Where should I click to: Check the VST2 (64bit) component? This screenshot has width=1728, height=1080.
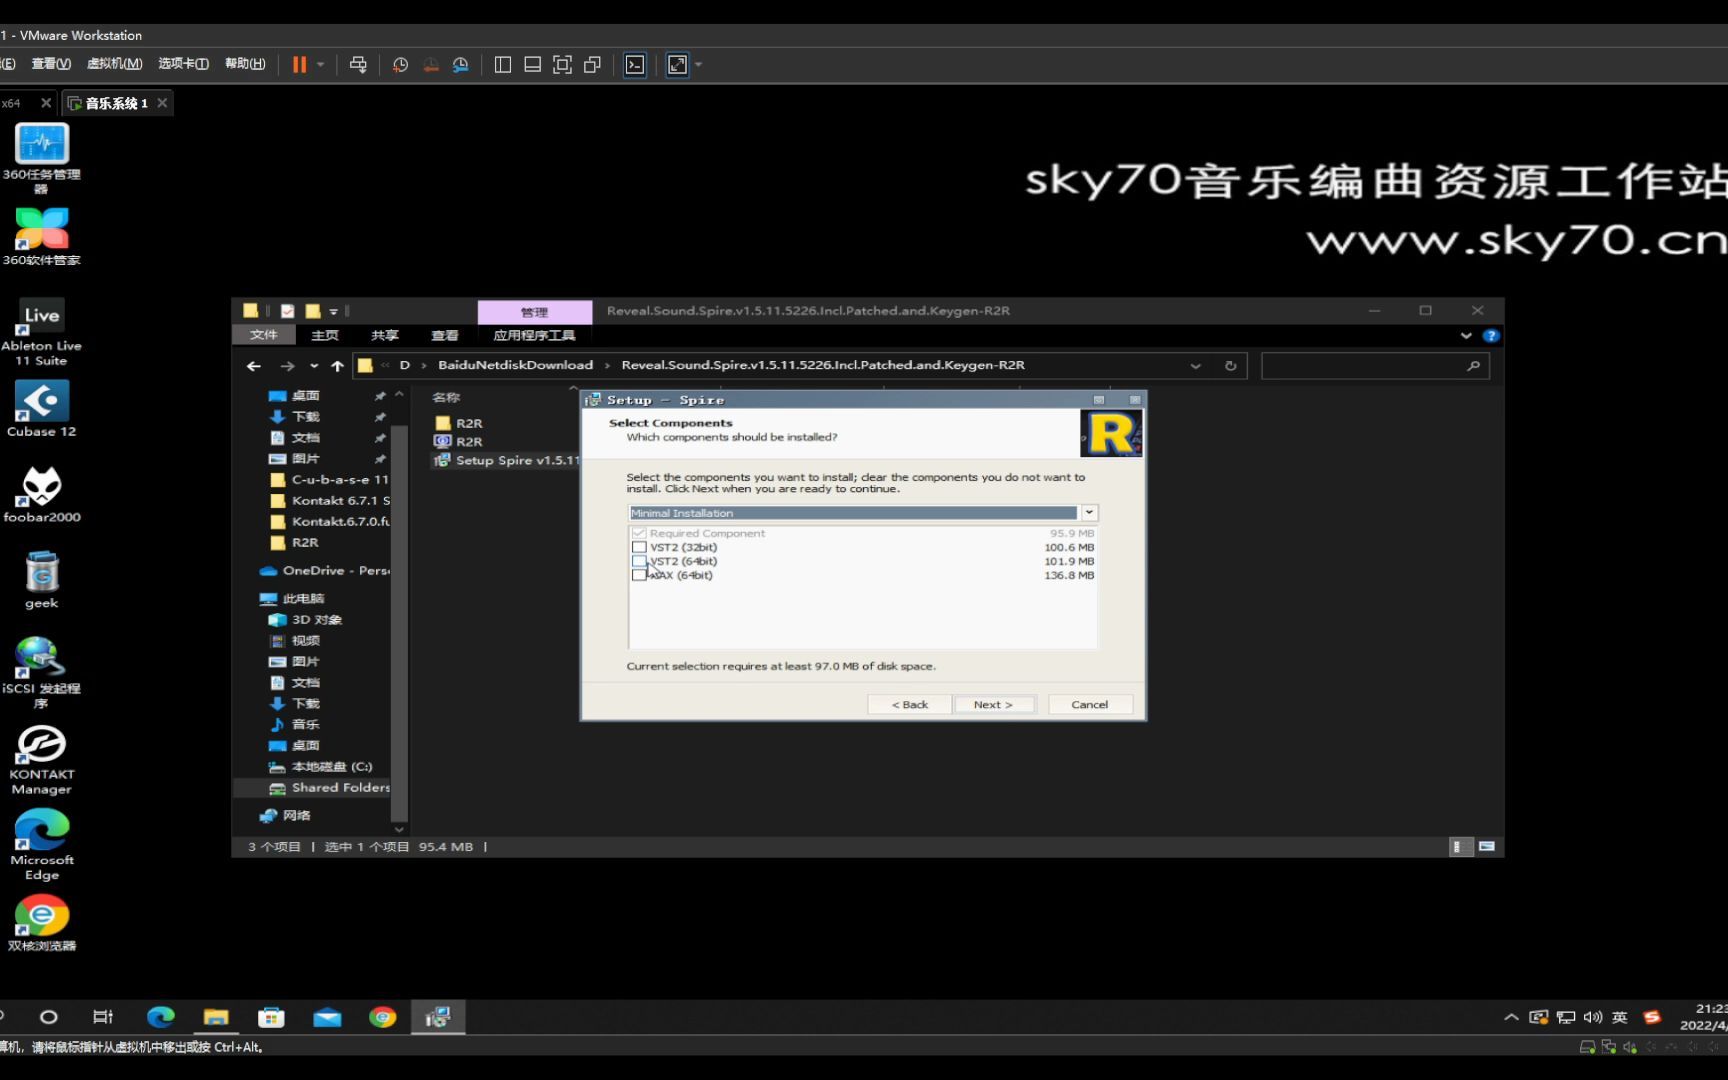pos(639,561)
